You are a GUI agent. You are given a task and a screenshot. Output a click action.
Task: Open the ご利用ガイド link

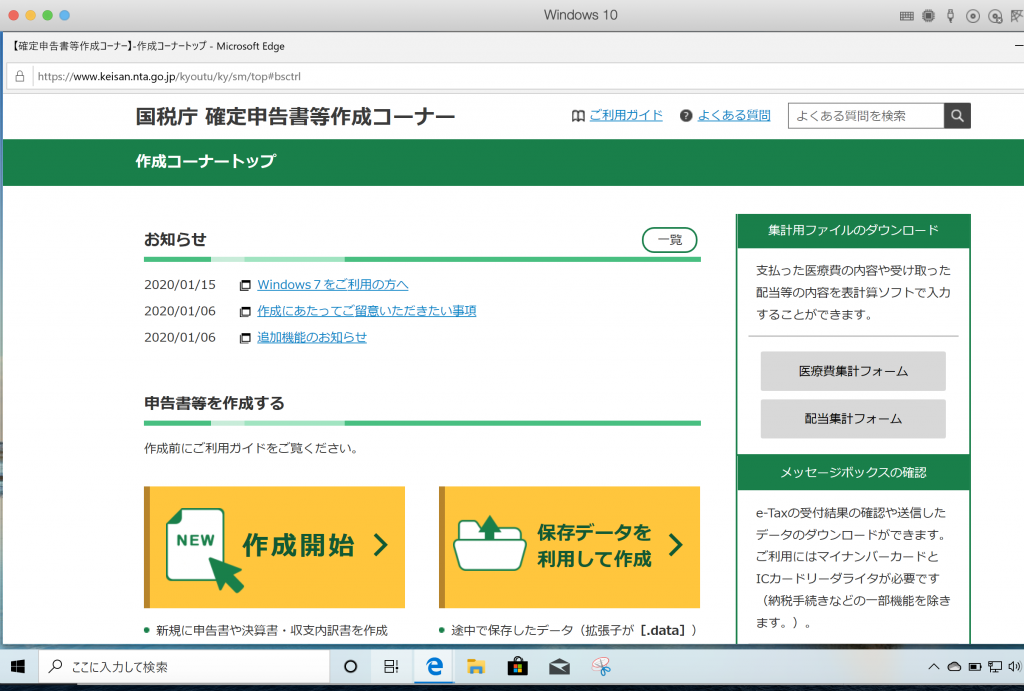coord(625,116)
